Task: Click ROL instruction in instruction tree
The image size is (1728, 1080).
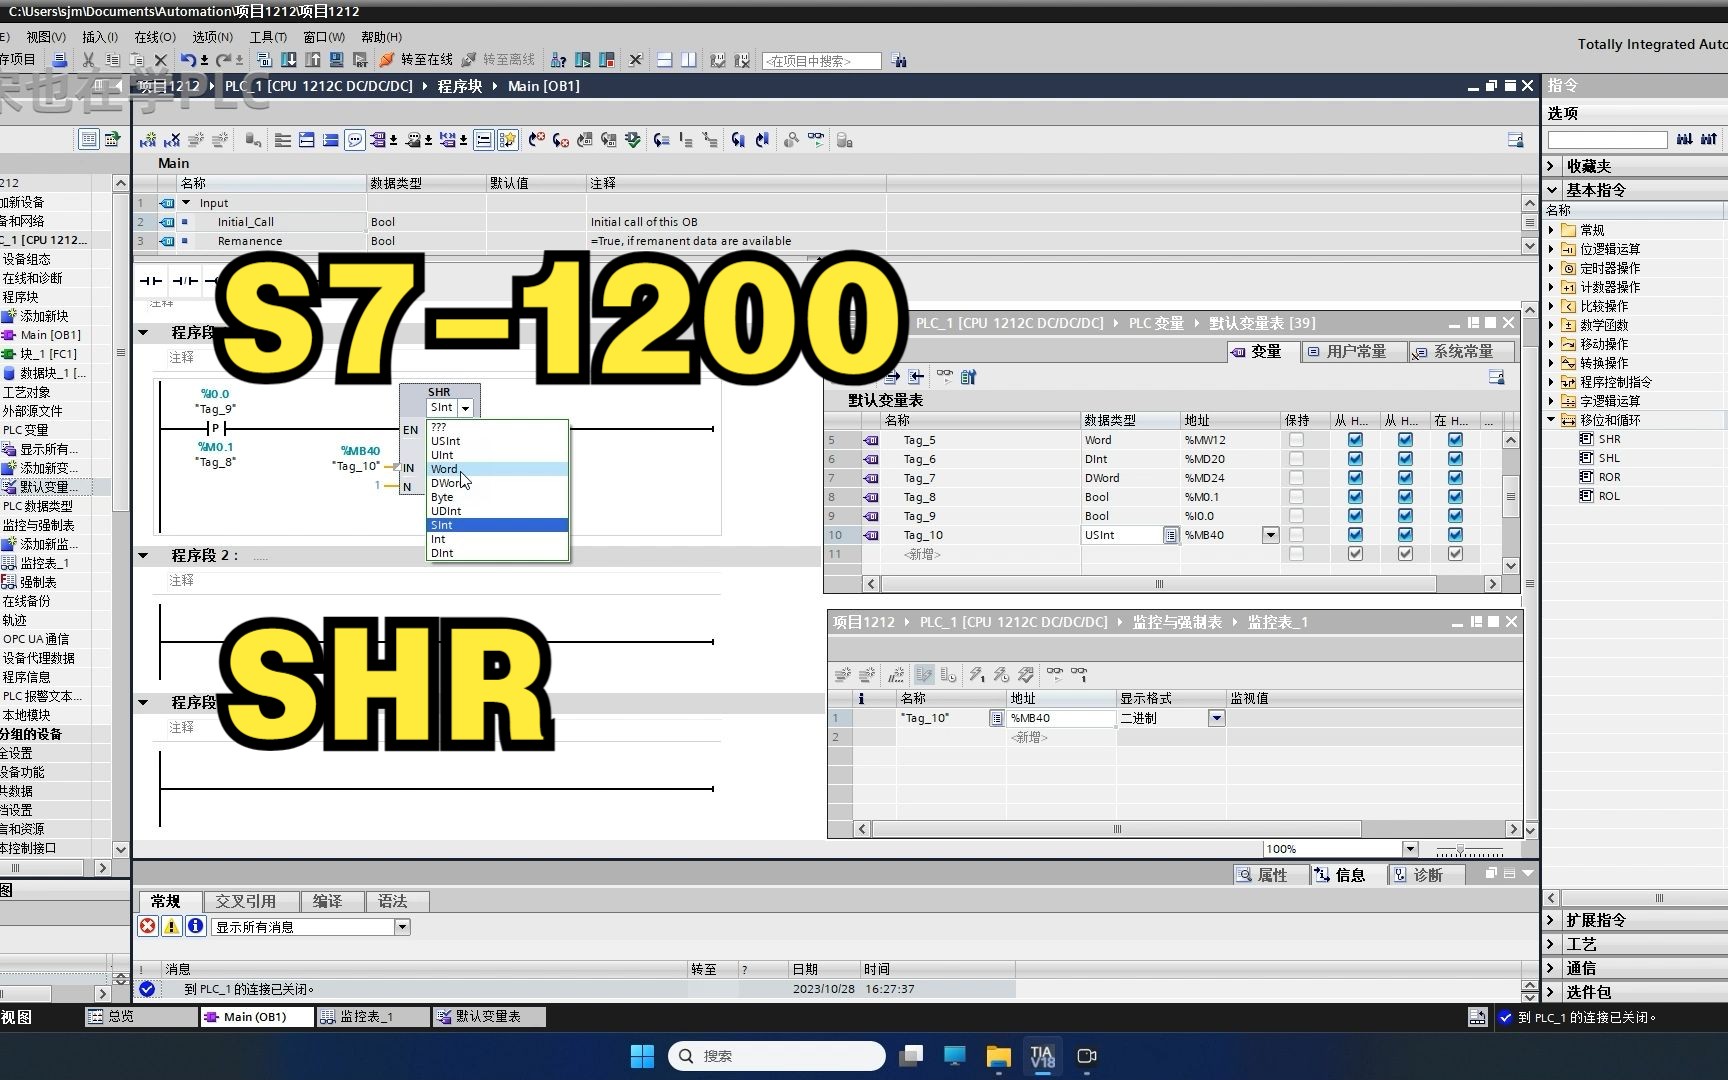Action: coord(1609,496)
